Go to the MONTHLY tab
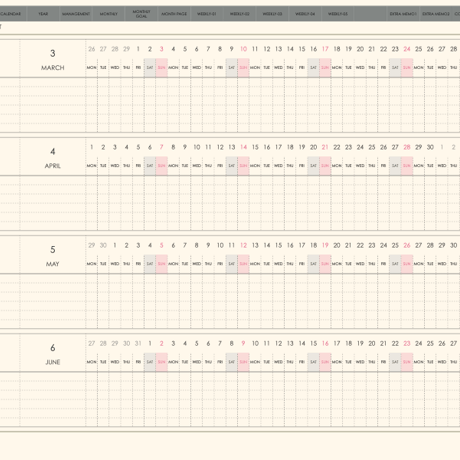The width and height of the screenshot is (460, 460). pyautogui.click(x=108, y=14)
